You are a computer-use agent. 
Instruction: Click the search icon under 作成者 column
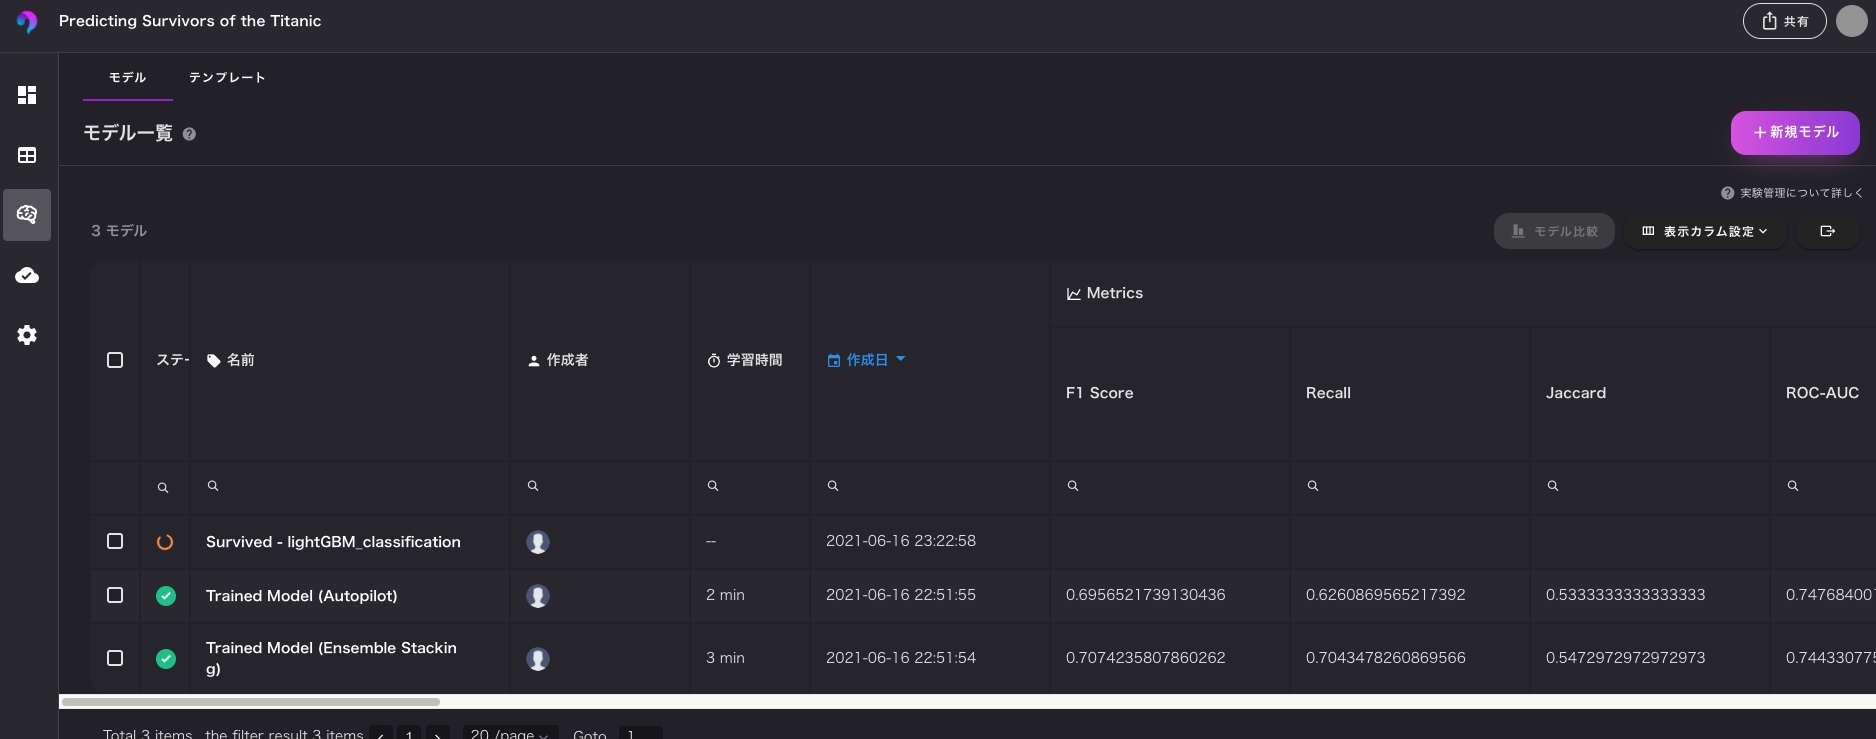[533, 486]
